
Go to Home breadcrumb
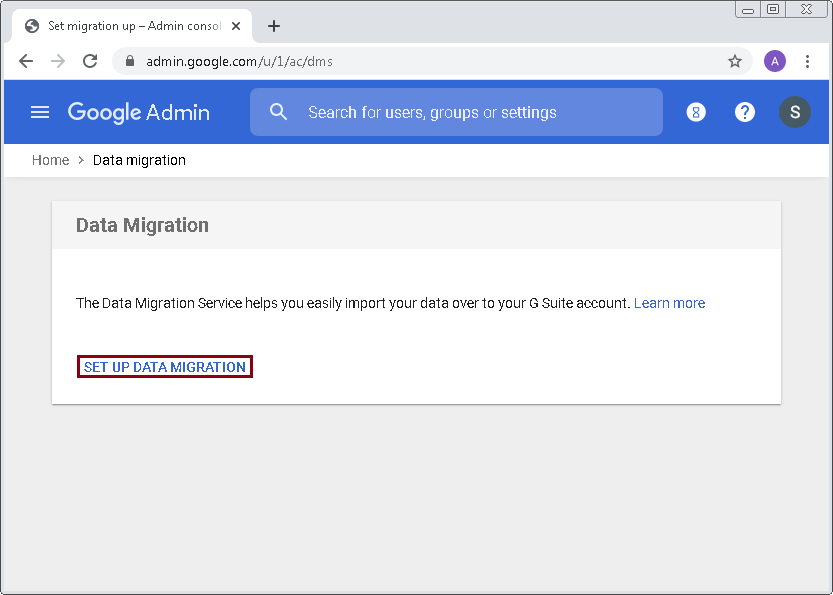50,160
